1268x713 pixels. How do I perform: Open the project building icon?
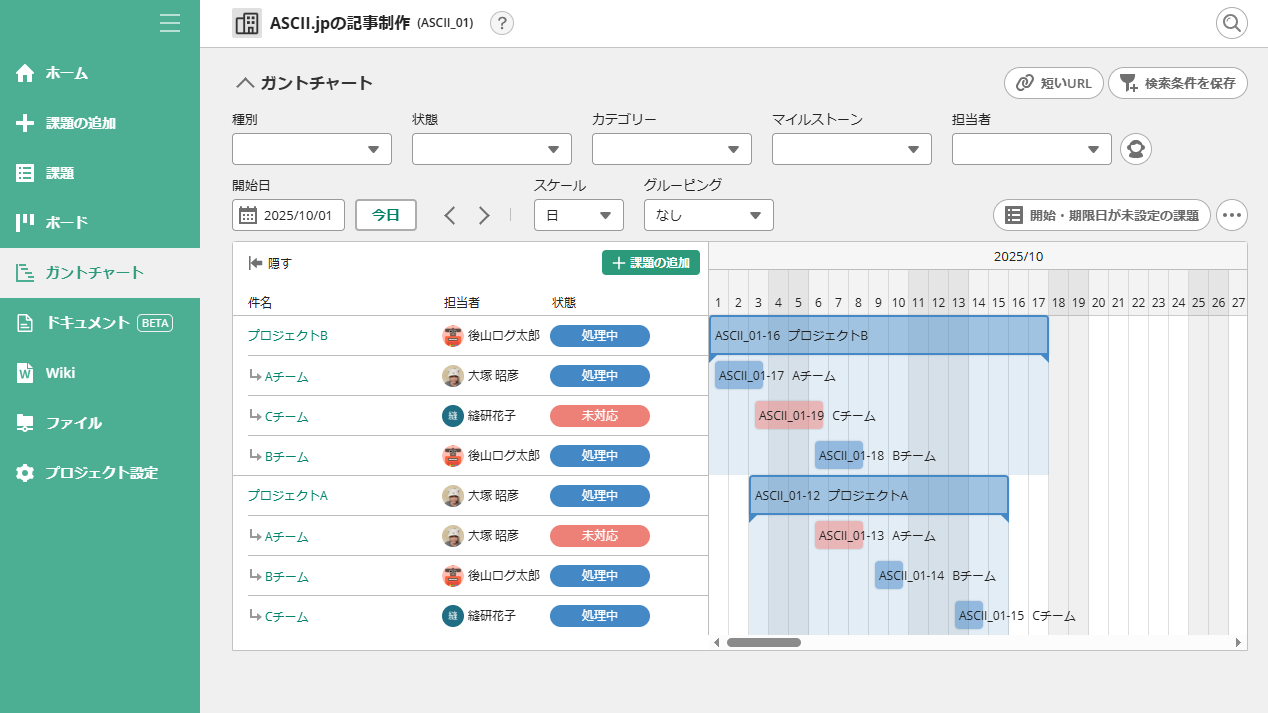click(x=247, y=23)
